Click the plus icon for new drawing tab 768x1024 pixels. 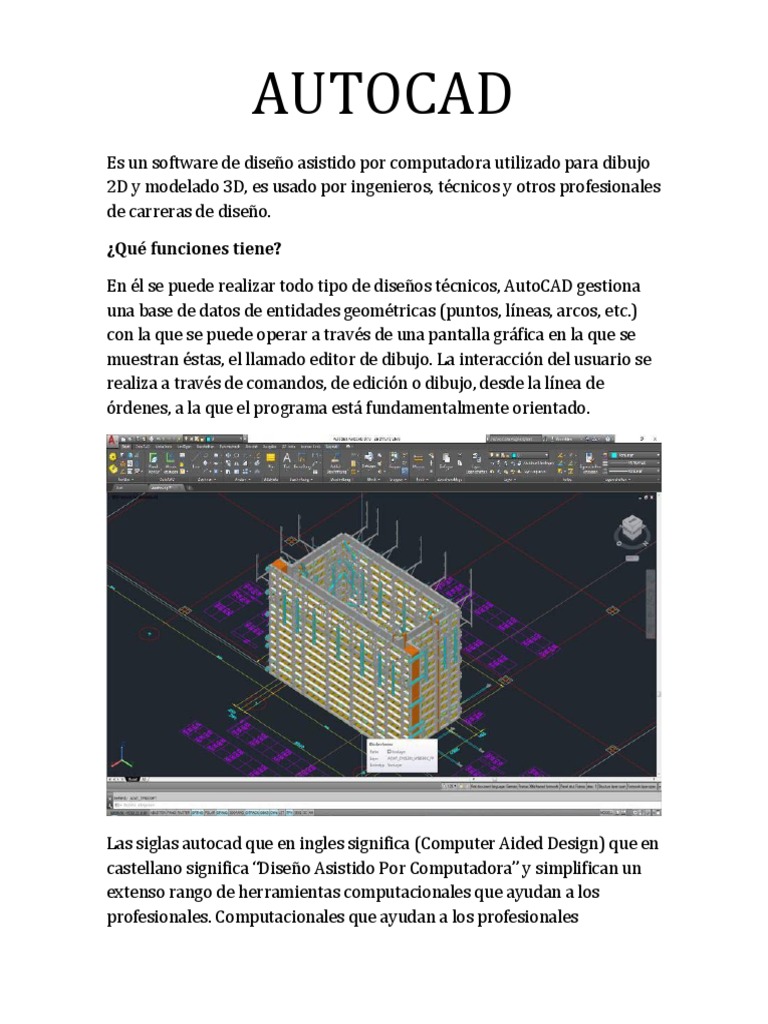click(189, 488)
